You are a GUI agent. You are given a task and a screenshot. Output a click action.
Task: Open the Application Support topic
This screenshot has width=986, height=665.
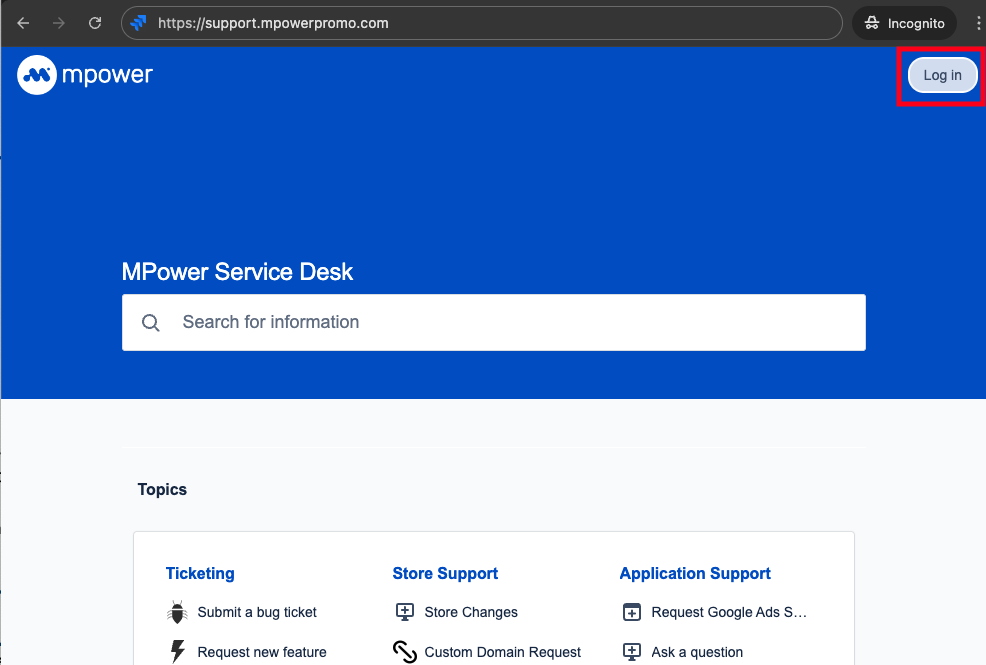click(x=695, y=573)
